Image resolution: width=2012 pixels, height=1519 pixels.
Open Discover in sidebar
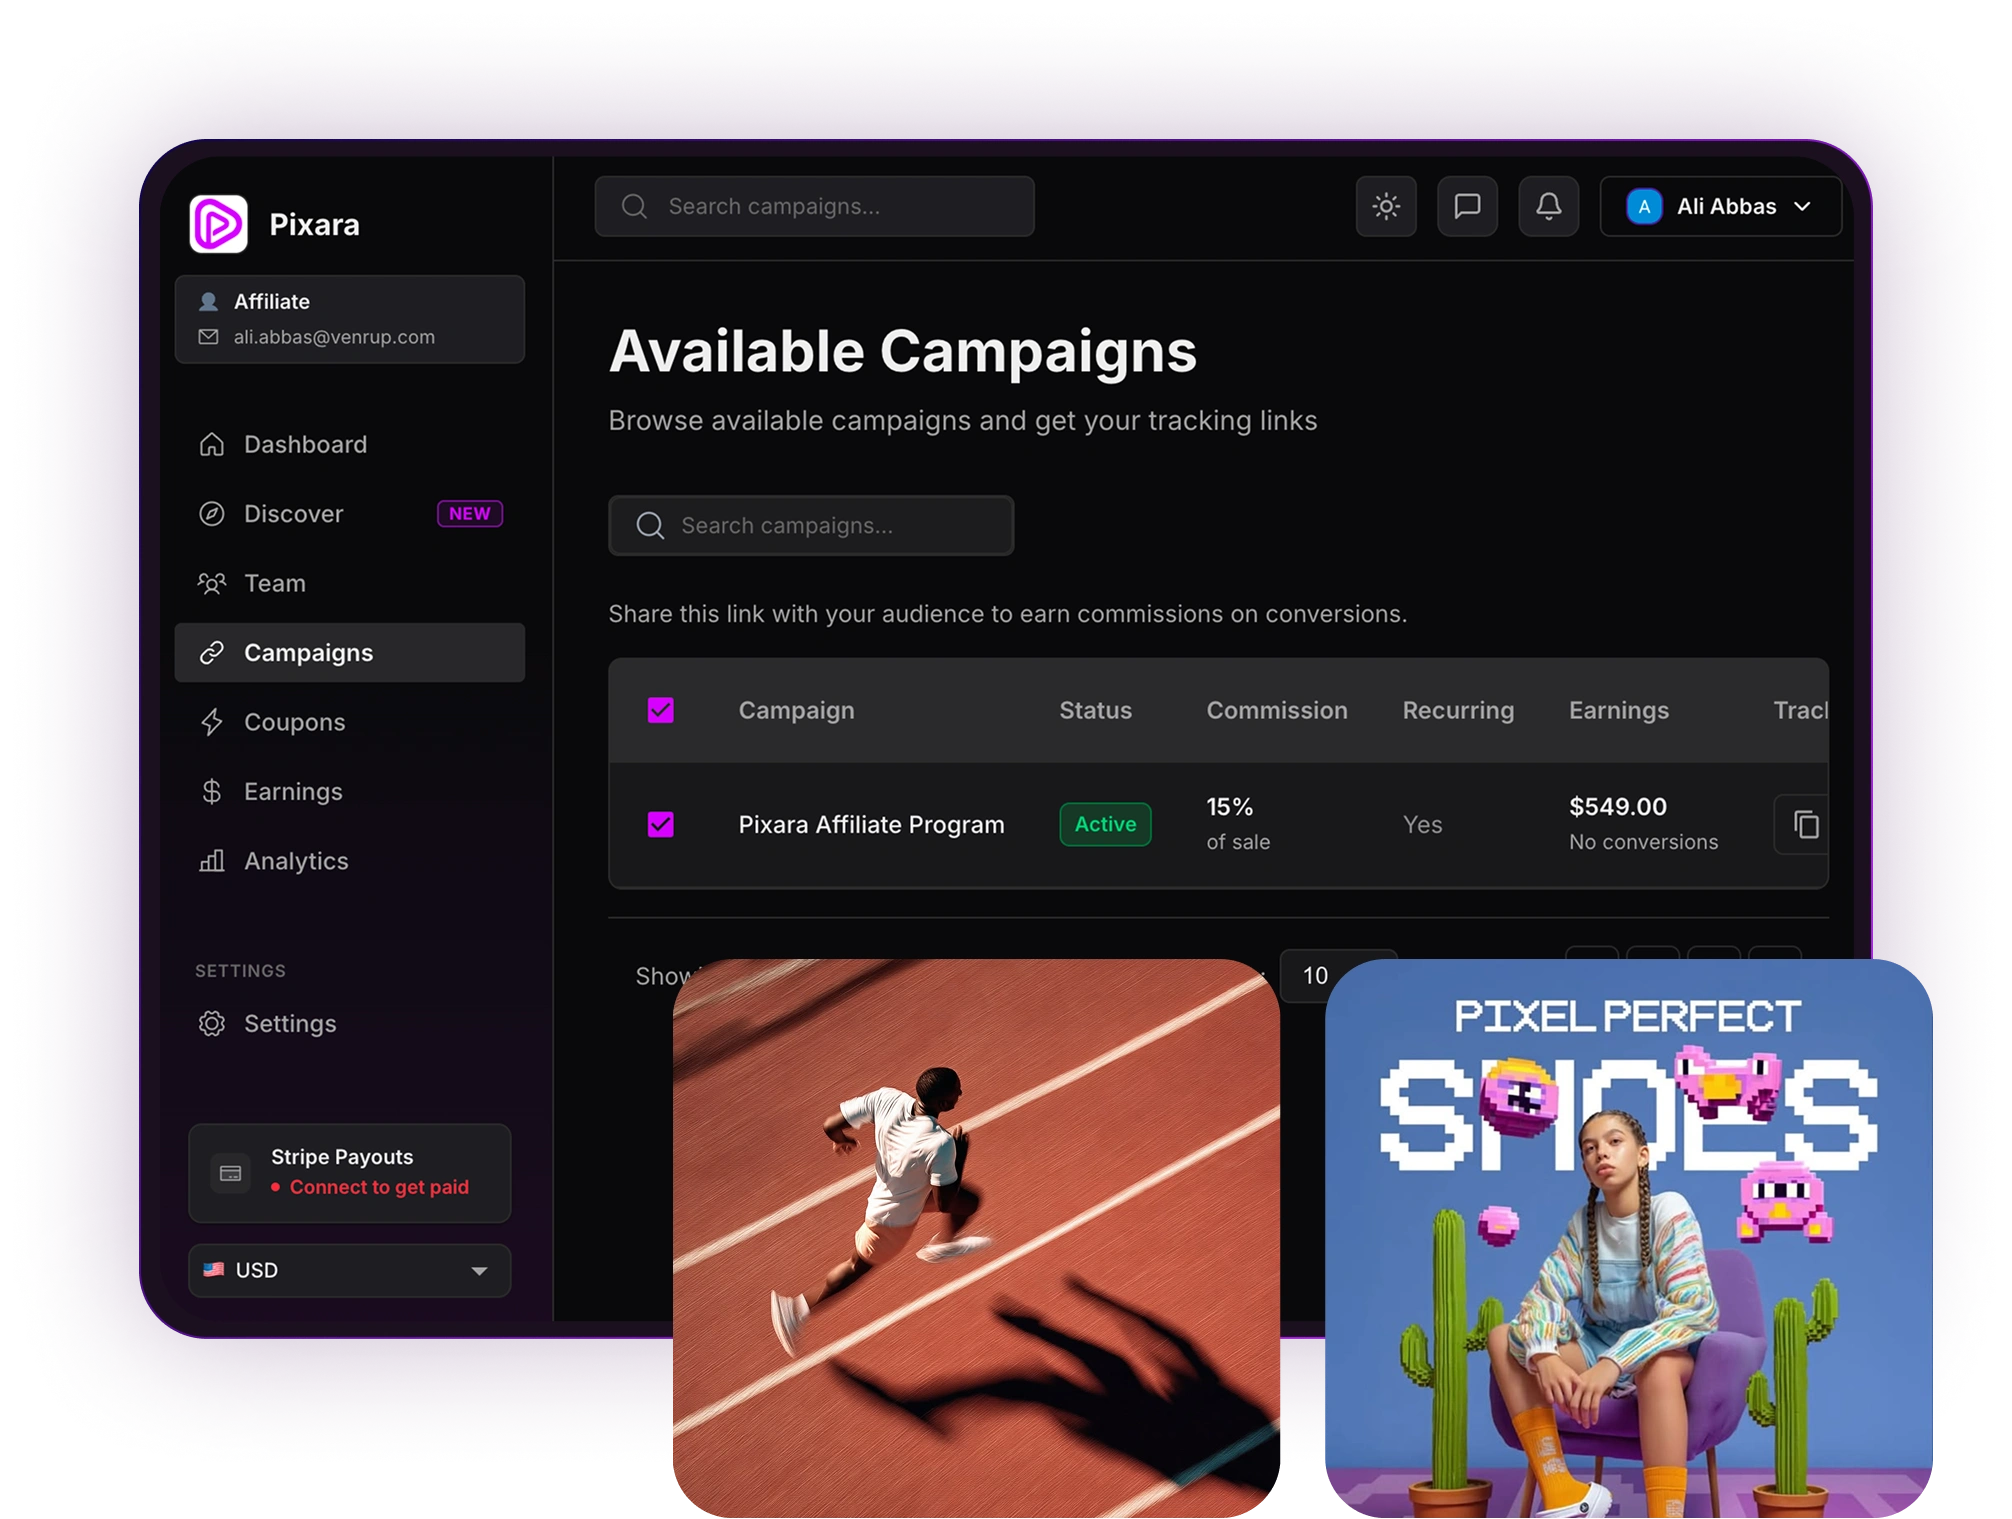(x=349, y=513)
